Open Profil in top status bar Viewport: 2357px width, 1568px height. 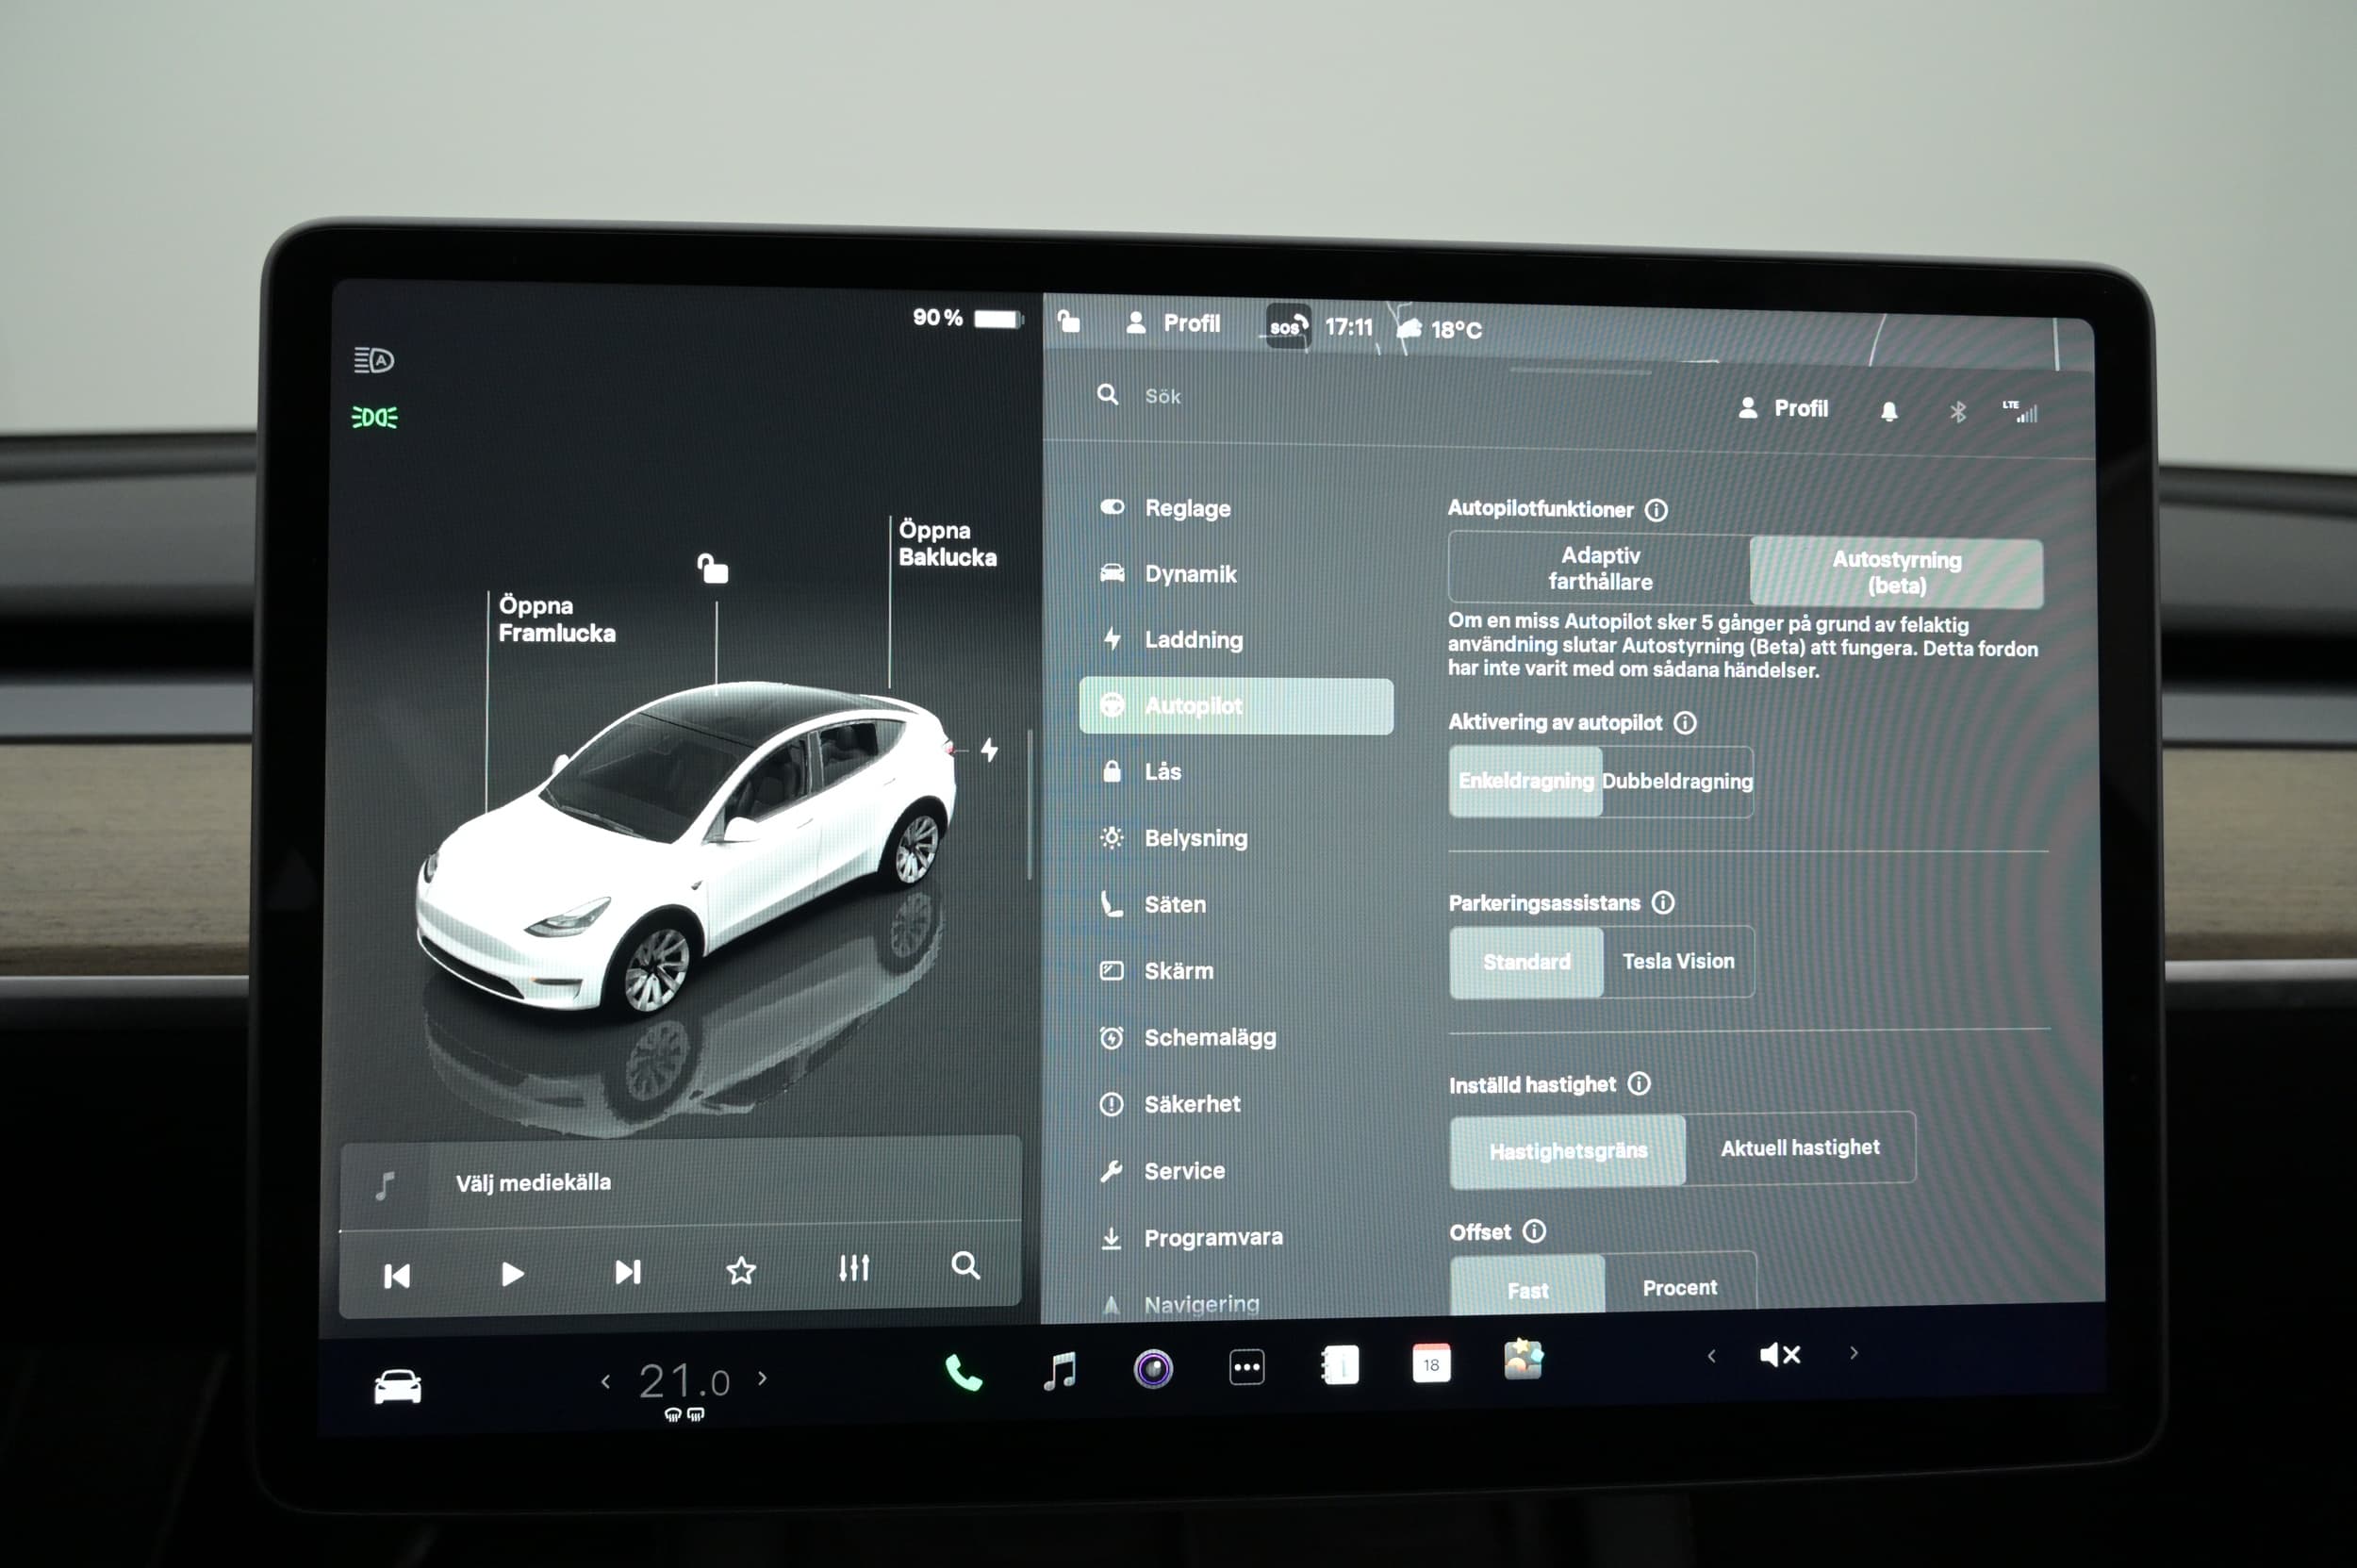tap(1173, 323)
